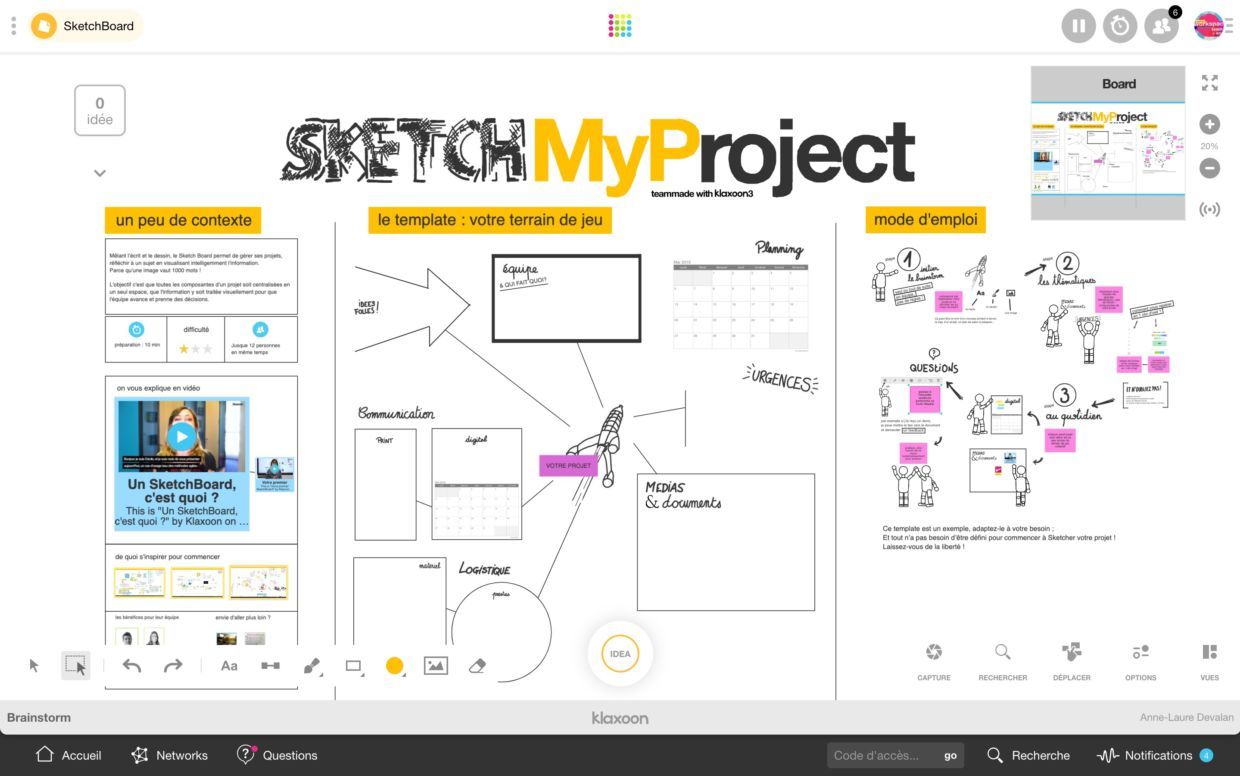Open the Questions section
This screenshot has height=776, width=1240.
click(x=277, y=755)
